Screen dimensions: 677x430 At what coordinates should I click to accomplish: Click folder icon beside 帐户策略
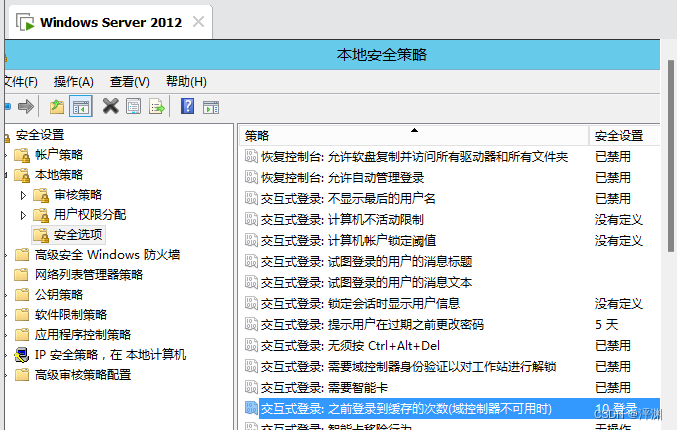[22, 155]
